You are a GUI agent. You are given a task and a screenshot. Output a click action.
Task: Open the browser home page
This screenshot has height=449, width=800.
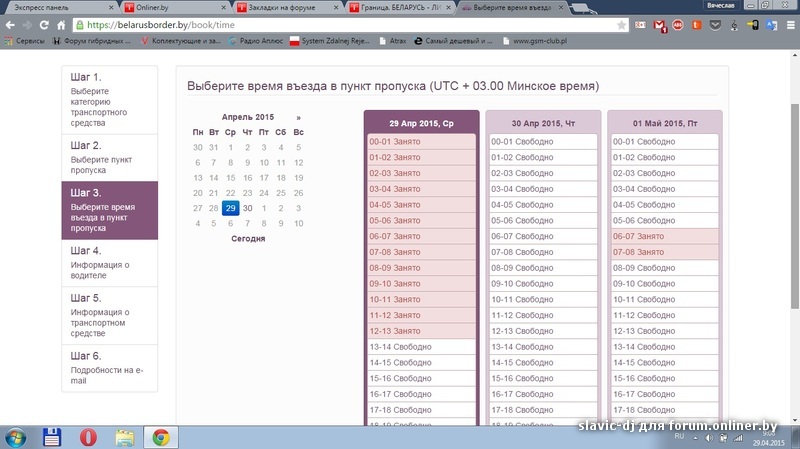[x=61, y=25]
